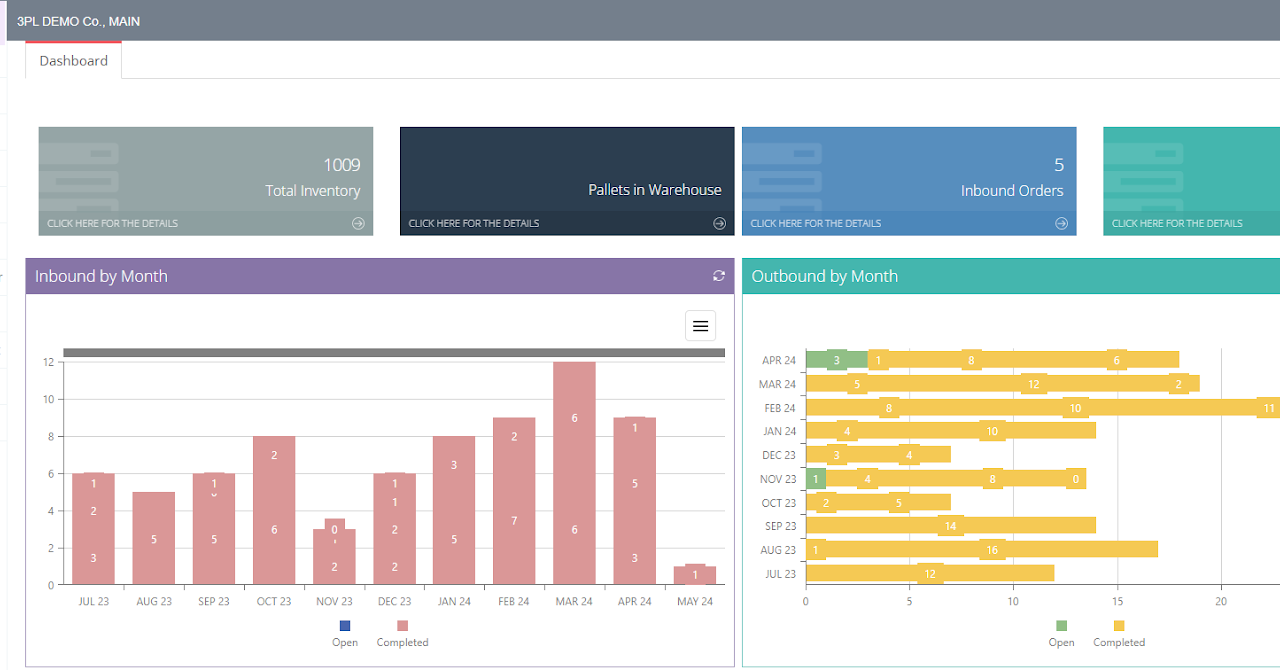Open Pallets in Warehouse details link
Image resolution: width=1280 pixels, height=670 pixels.
(473, 224)
